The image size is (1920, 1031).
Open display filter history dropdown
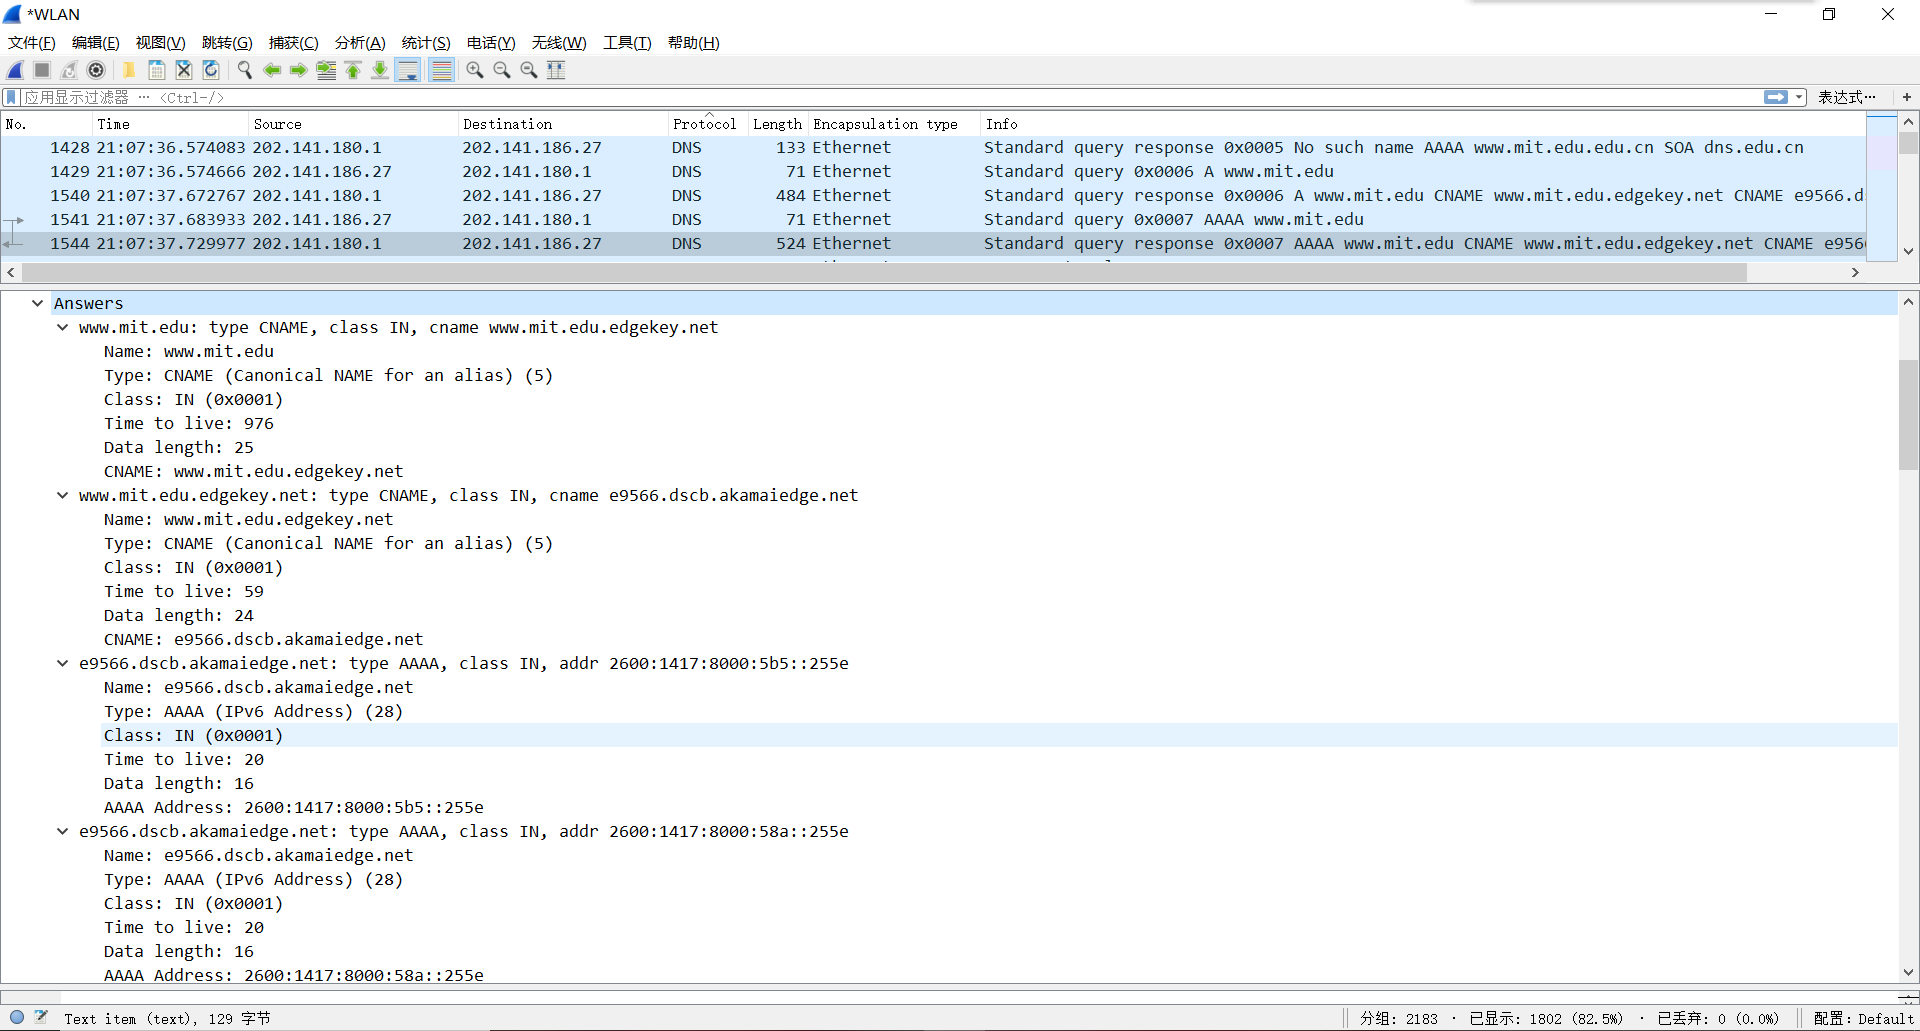[x=1799, y=97]
